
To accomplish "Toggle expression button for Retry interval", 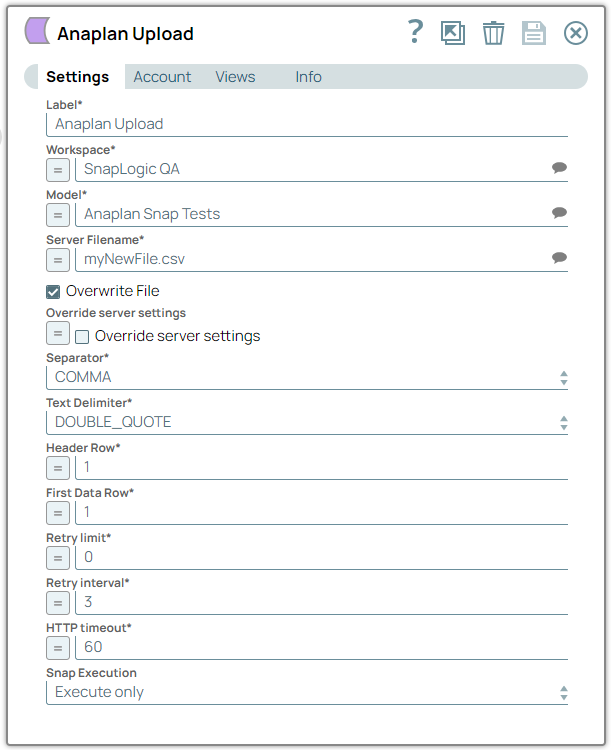I will 58,603.
